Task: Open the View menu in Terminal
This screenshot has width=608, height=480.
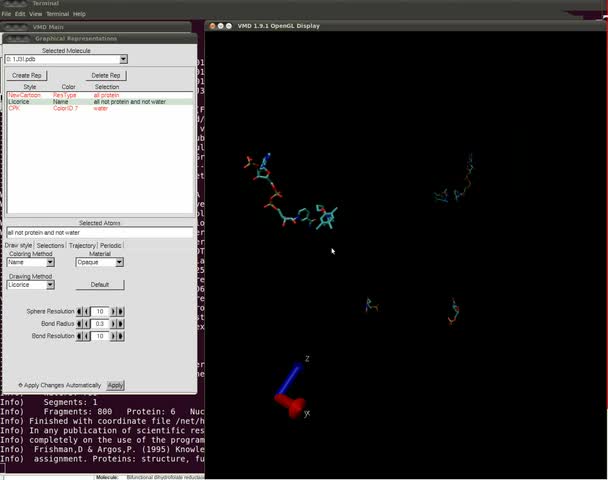Action: (x=35, y=14)
